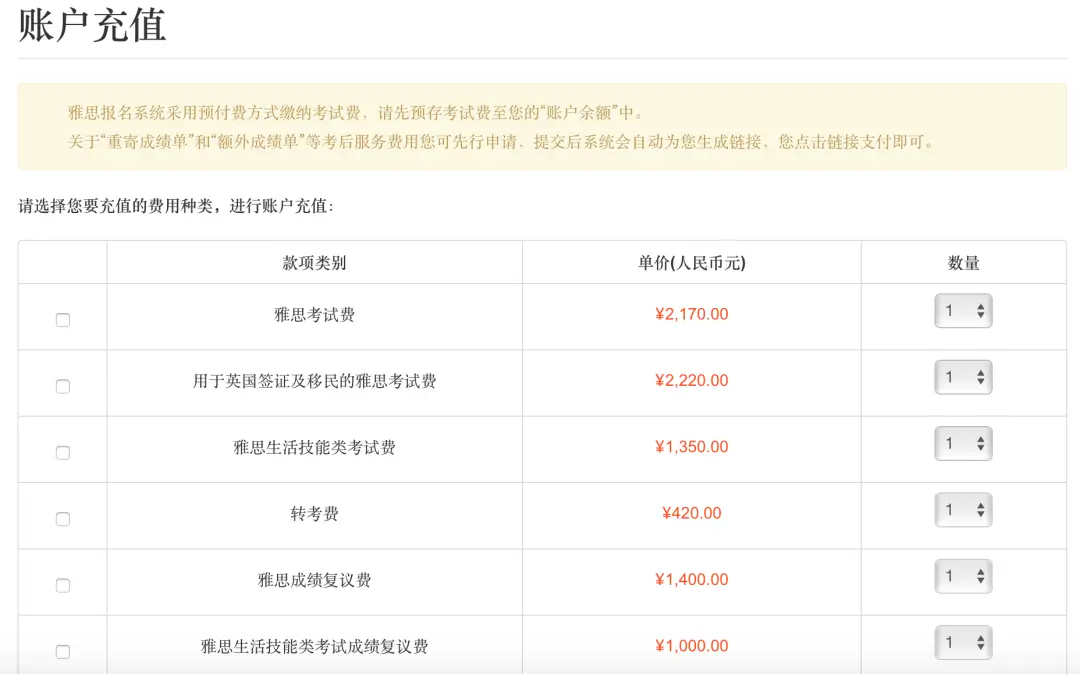
Task: Click the ¥1,000.00 price
Action: pos(692,646)
